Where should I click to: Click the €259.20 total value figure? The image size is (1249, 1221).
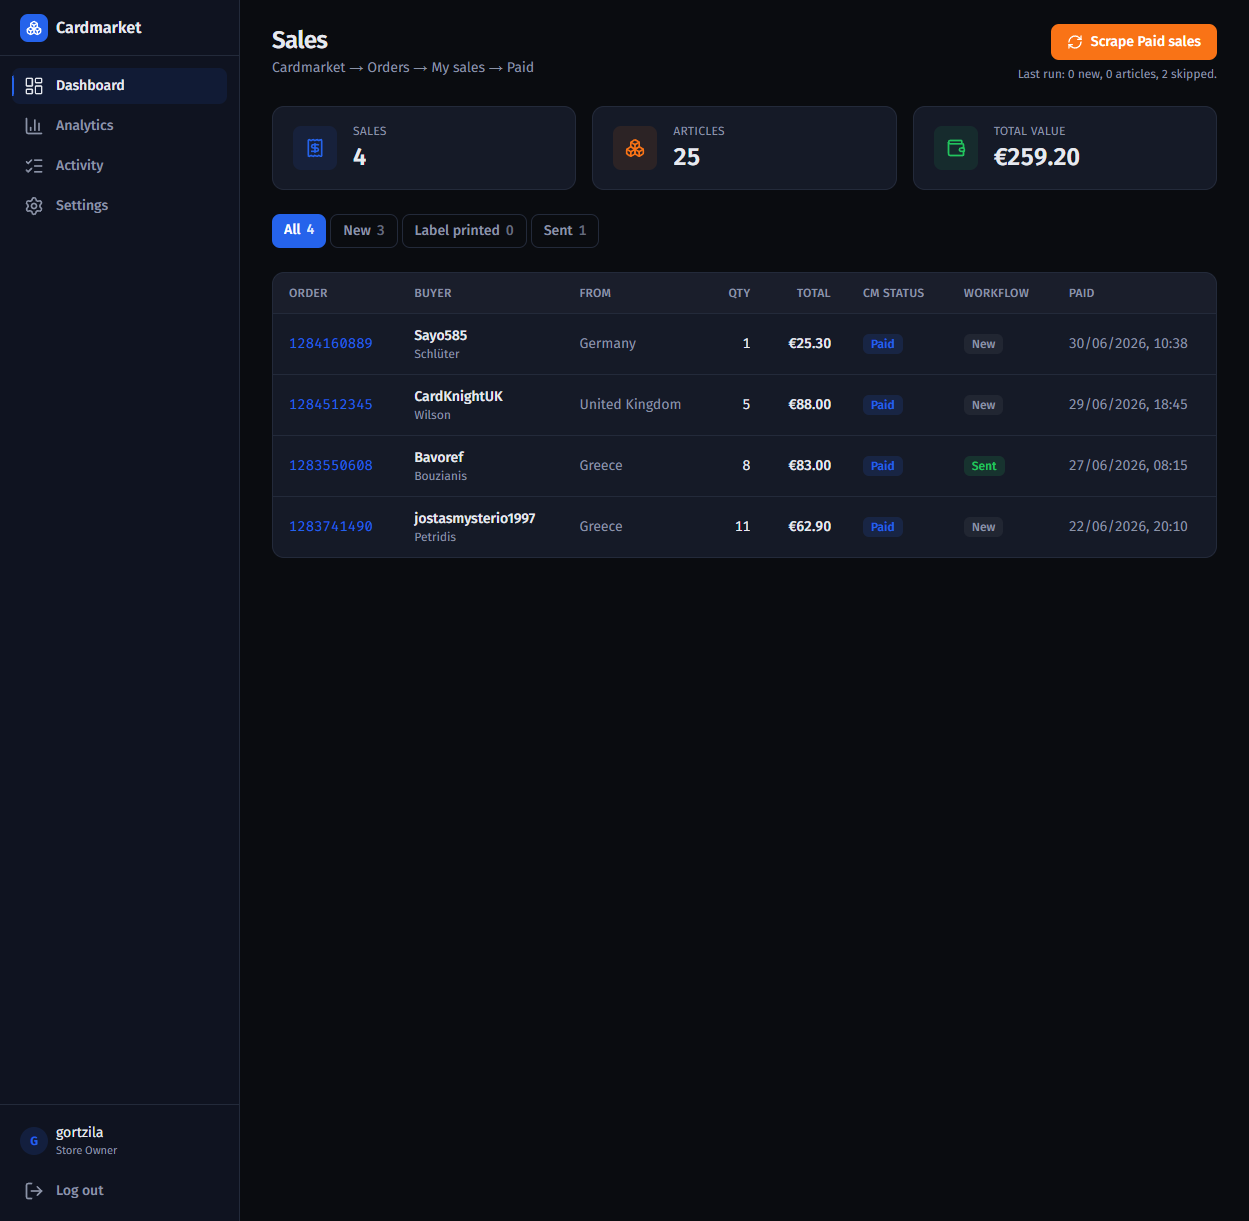tap(1037, 158)
